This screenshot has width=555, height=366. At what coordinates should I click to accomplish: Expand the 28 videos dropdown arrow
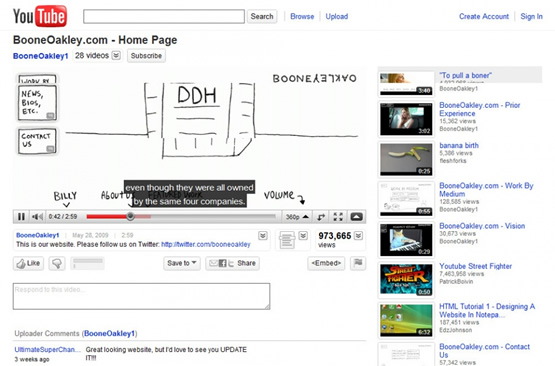click(x=116, y=56)
